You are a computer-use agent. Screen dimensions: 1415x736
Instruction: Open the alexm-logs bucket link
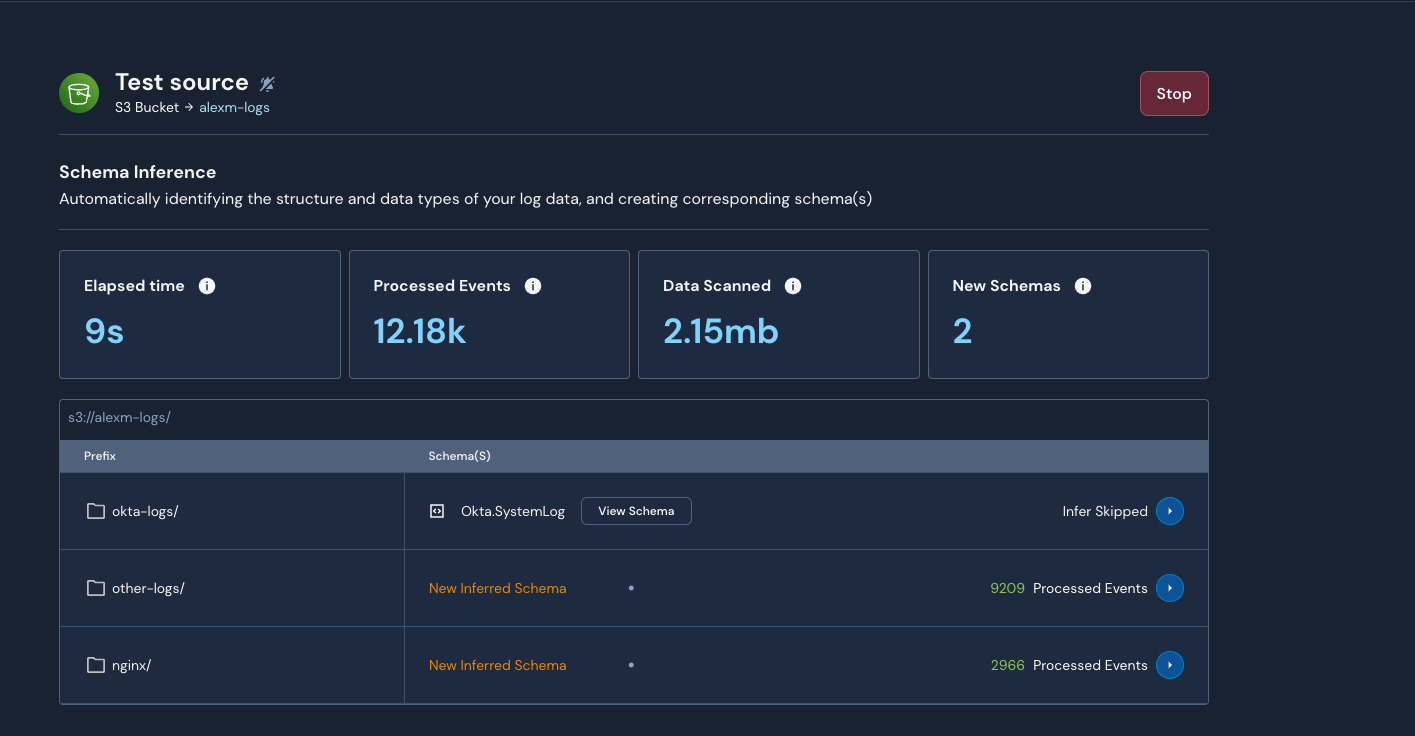(234, 107)
